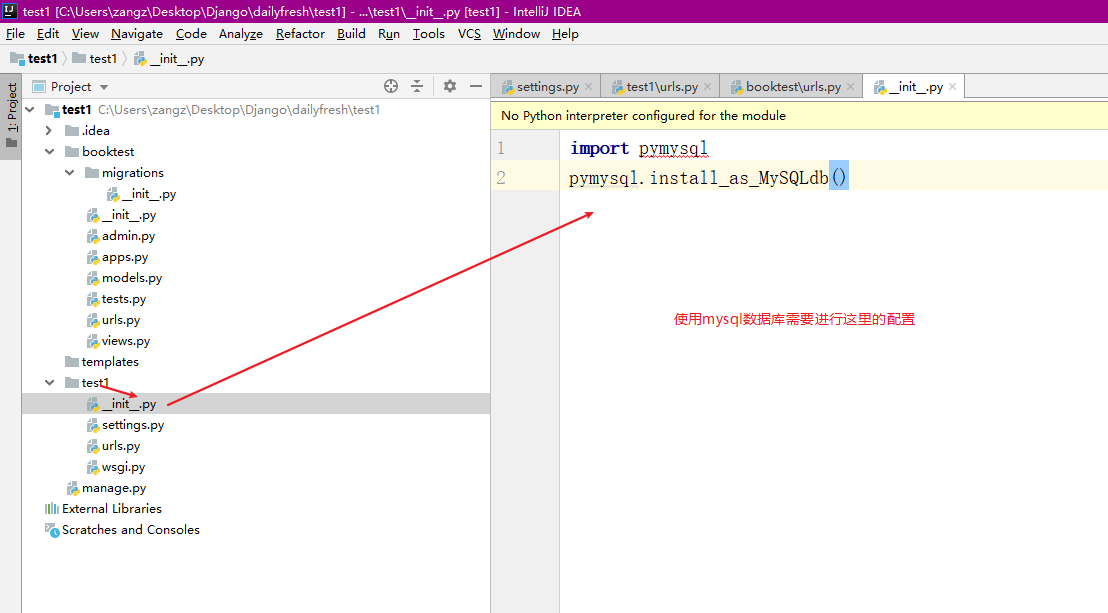Open the Edit menu
The image size is (1108, 613).
pyautogui.click(x=47, y=34)
